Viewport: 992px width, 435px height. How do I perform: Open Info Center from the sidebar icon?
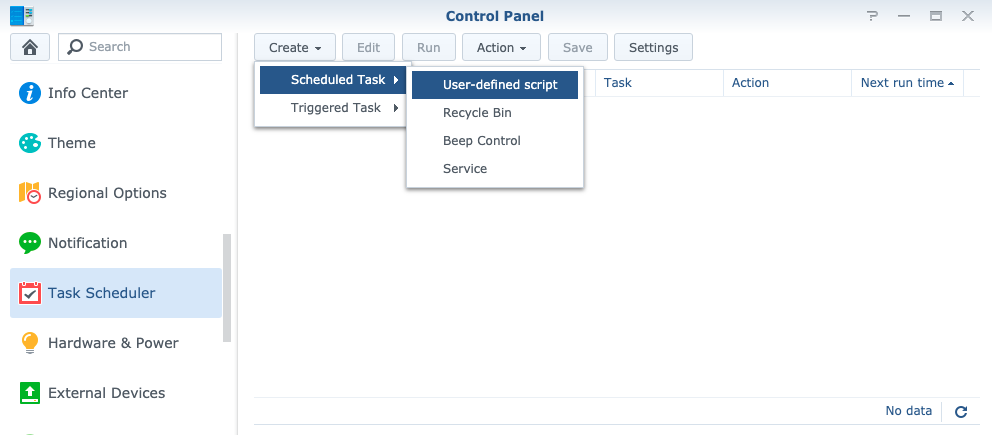[30, 93]
